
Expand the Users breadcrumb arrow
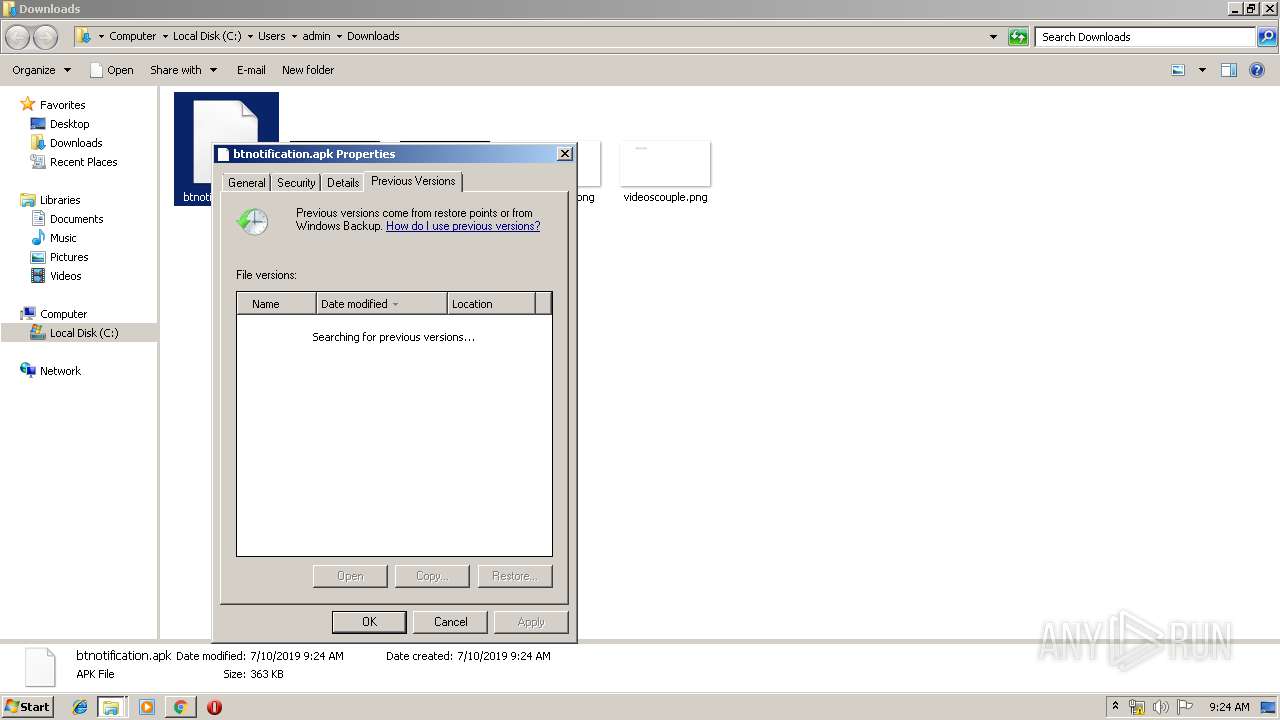pyautogui.click(x=294, y=36)
